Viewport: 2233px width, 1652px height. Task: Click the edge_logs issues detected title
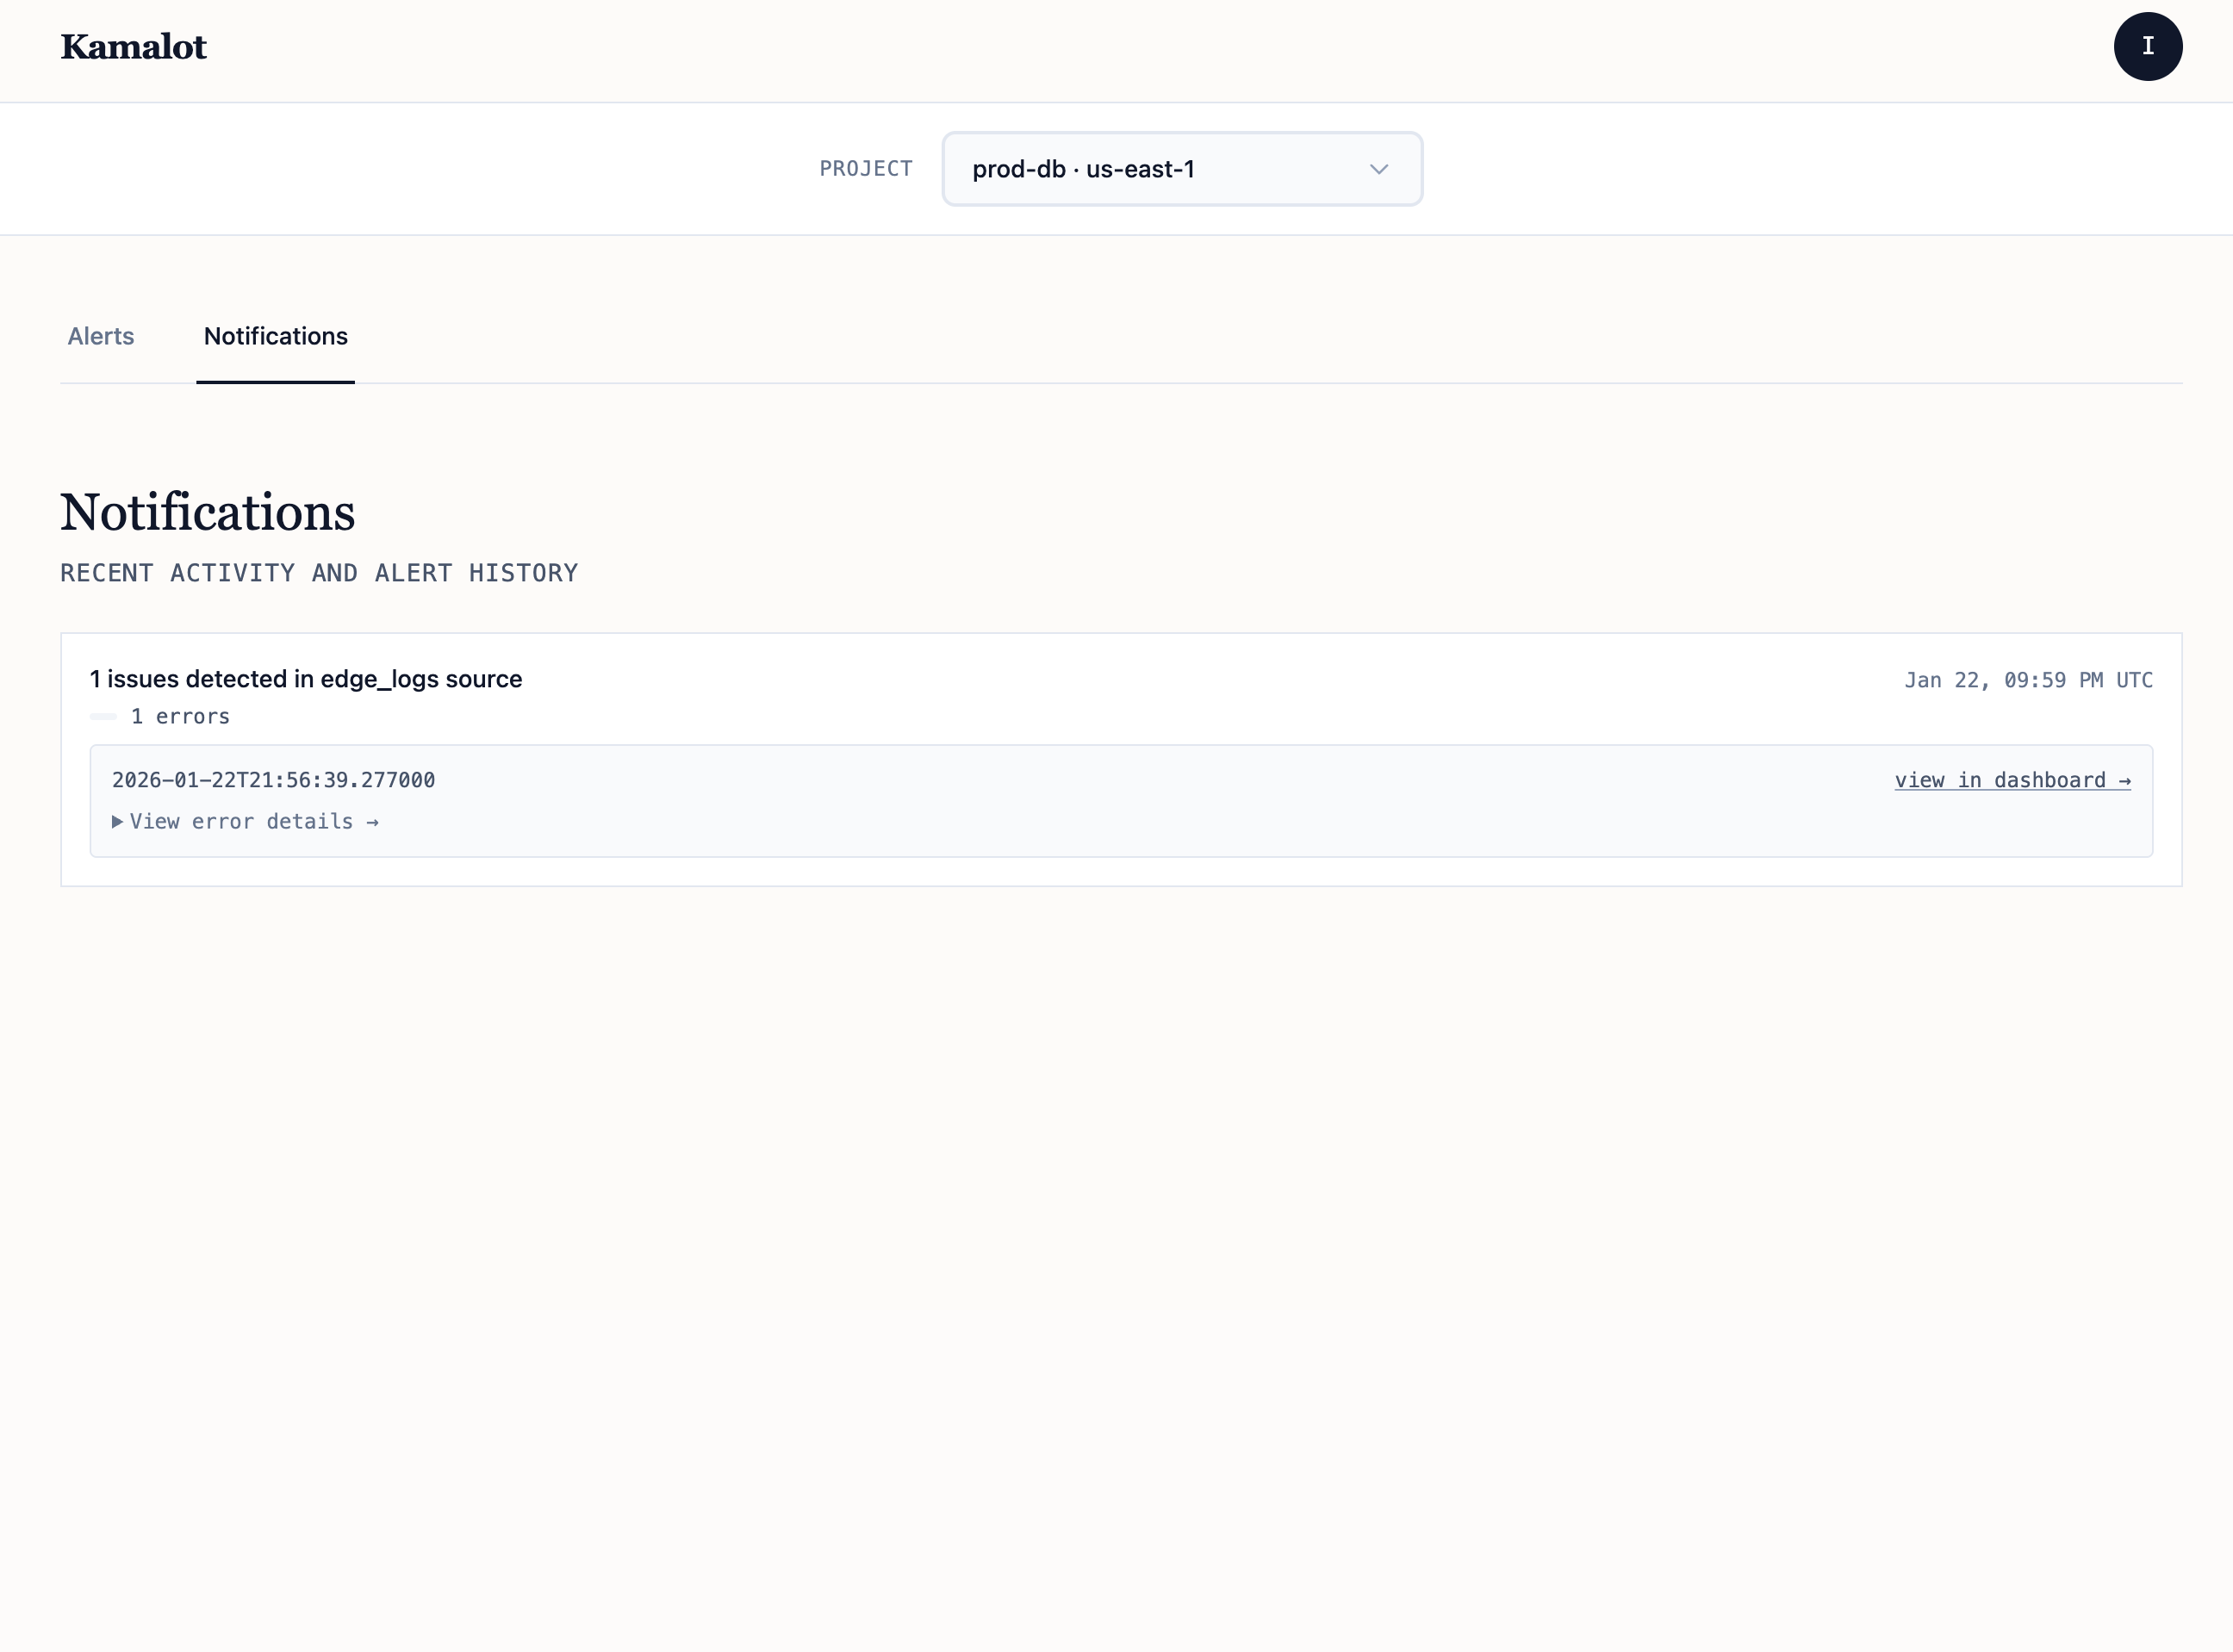point(306,679)
